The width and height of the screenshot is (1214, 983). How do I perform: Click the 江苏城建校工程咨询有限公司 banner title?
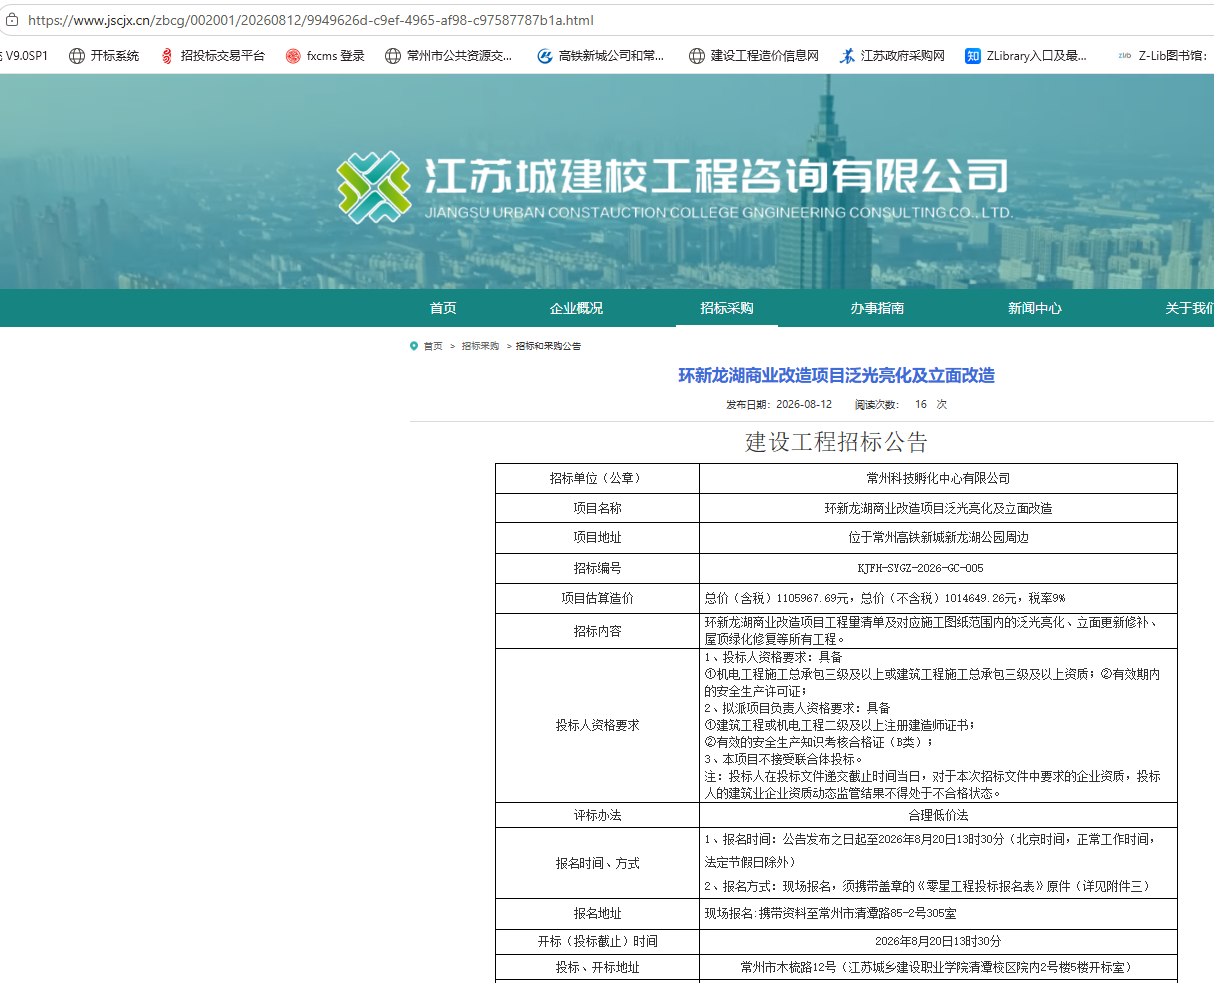point(716,176)
